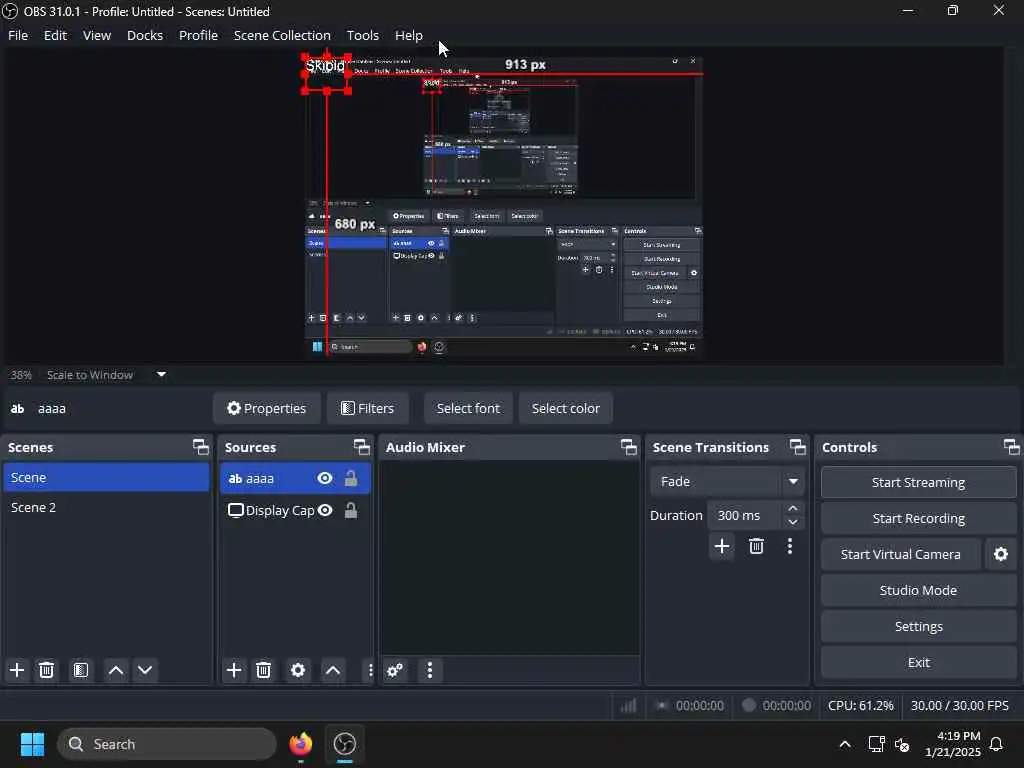Click Select color button
Screen dimensions: 1024x768
point(566,408)
